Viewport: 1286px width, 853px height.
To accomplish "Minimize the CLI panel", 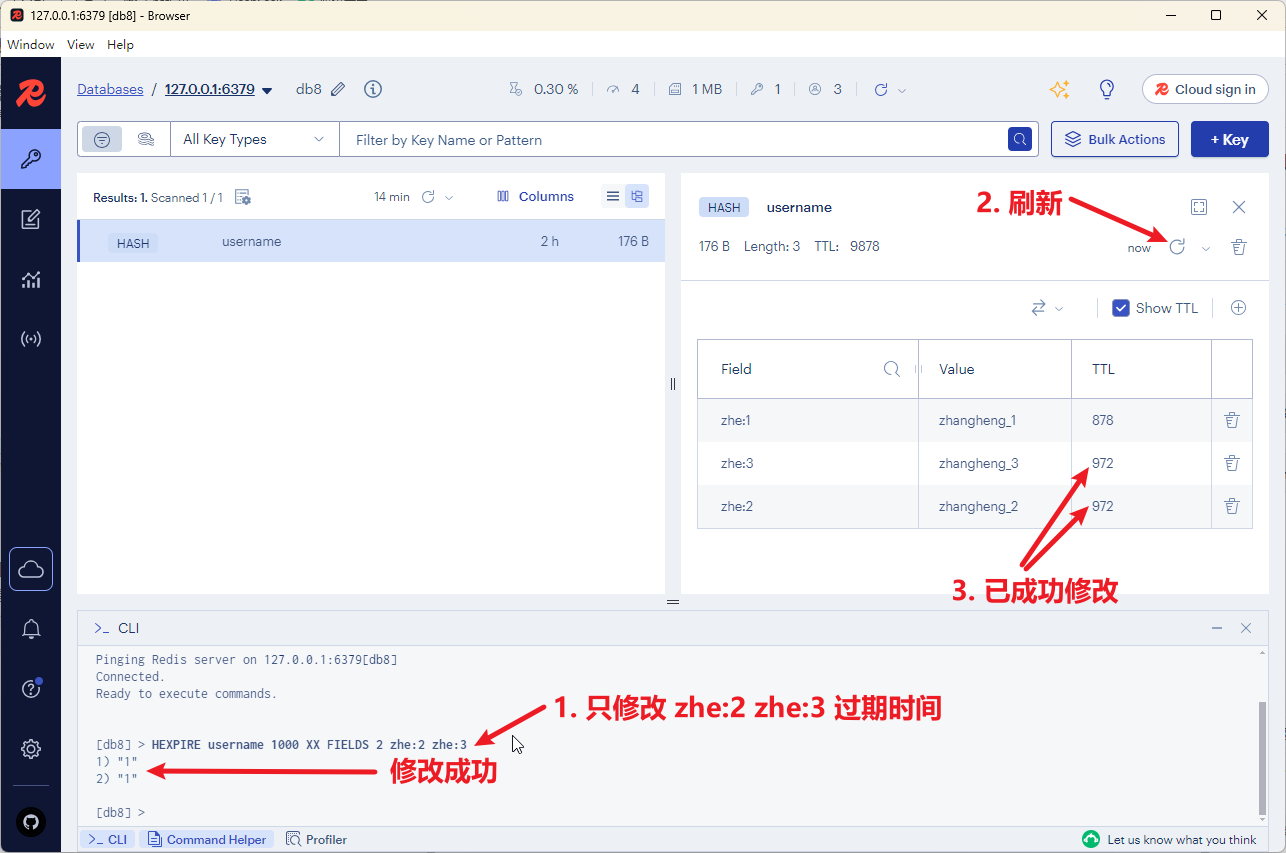I will [x=1216, y=628].
